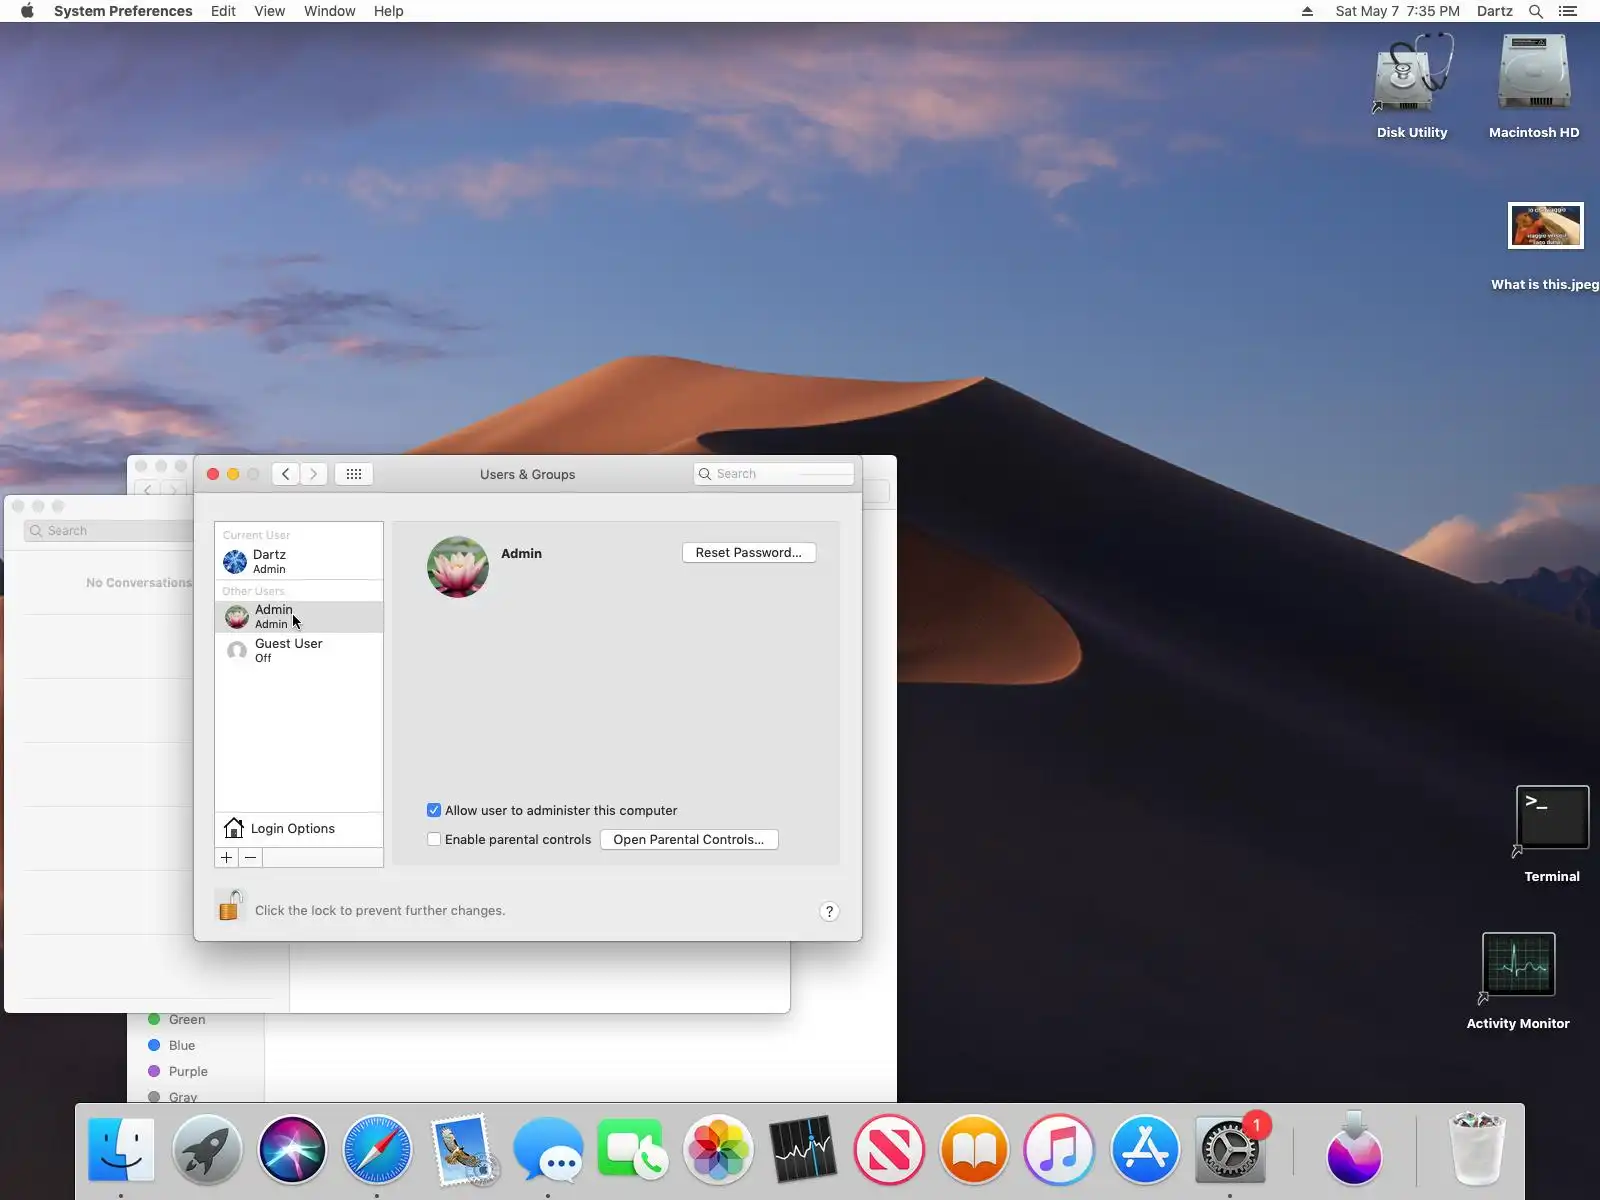Uncheck Allow user to administer this computer
Image resolution: width=1600 pixels, height=1200 pixels.
pyautogui.click(x=434, y=810)
